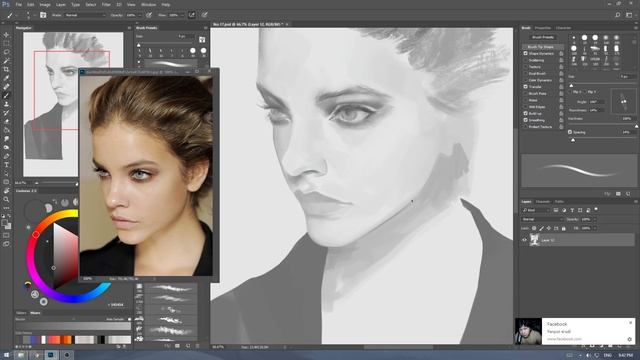Toggle Transfer checkbox
Image resolution: width=640 pixels, height=360 pixels.
pyautogui.click(x=526, y=87)
